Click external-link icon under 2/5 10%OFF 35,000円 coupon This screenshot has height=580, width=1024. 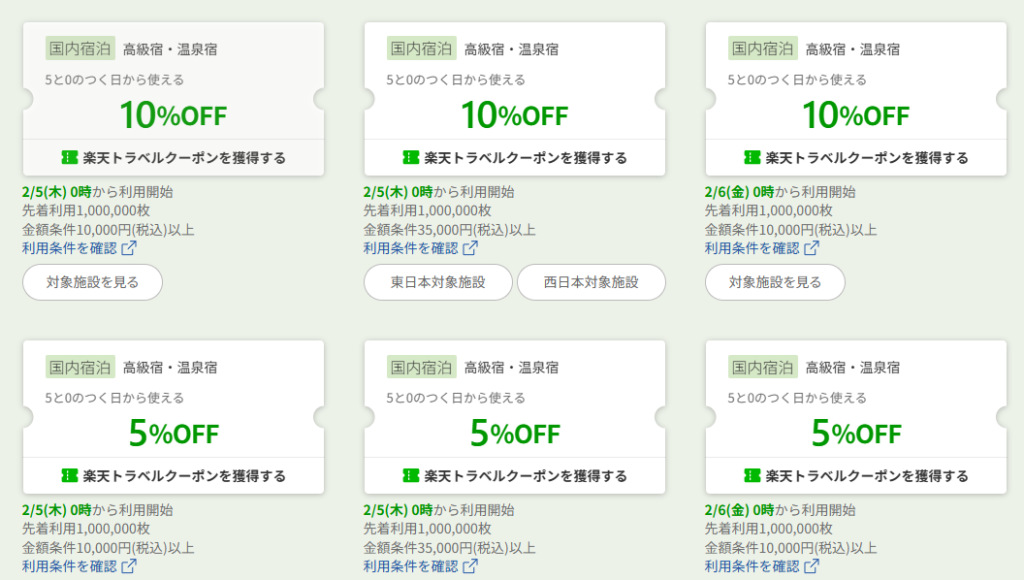pyautogui.click(x=470, y=248)
